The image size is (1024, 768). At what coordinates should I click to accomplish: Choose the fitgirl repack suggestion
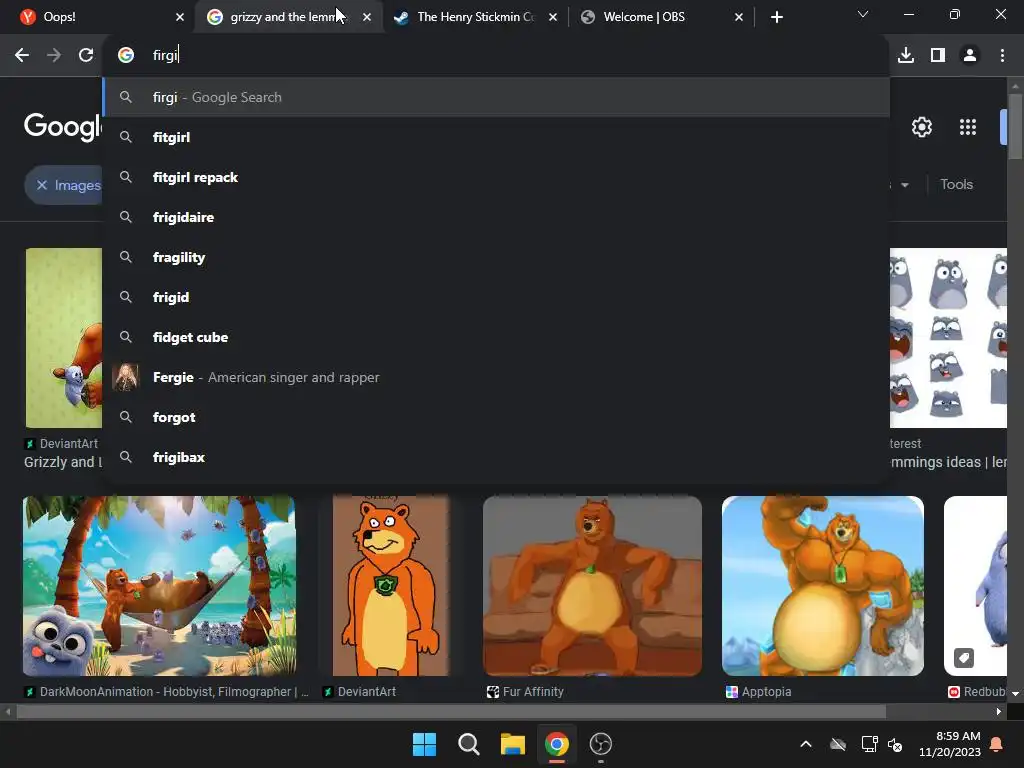tap(496, 177)
